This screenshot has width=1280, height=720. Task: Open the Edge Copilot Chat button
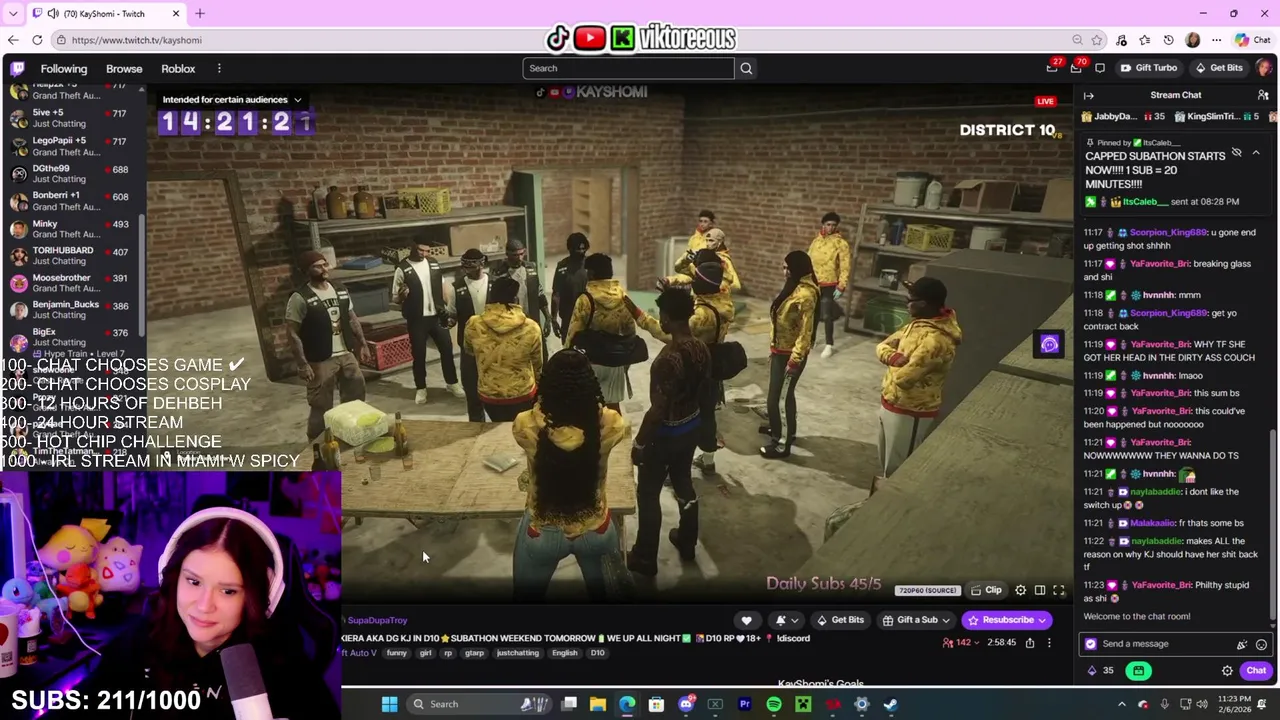coord(1253,40)
